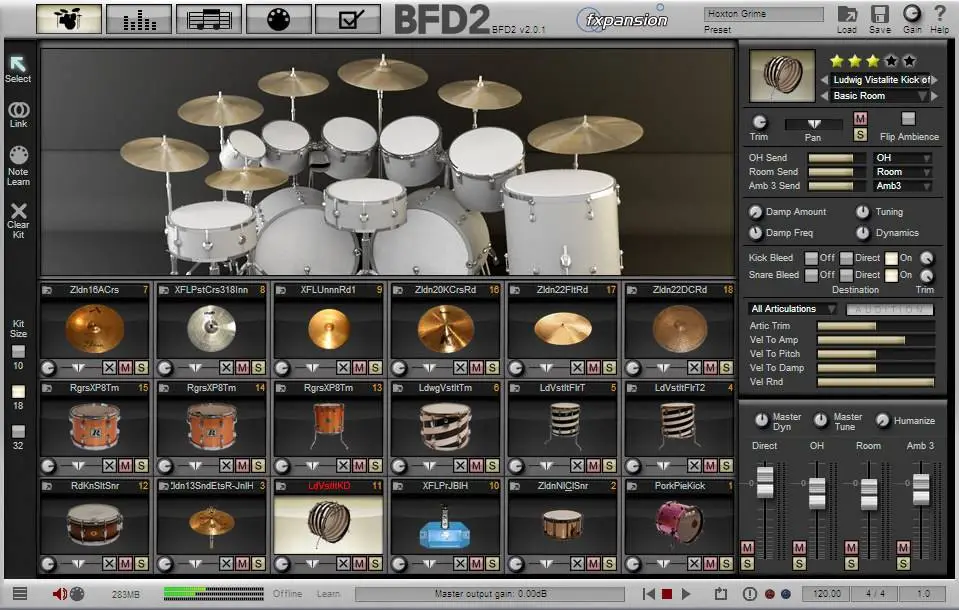Enable Snare Bleed Direct checkbox
The height and width of the screenshot is (610, 959).
(846, 275)
